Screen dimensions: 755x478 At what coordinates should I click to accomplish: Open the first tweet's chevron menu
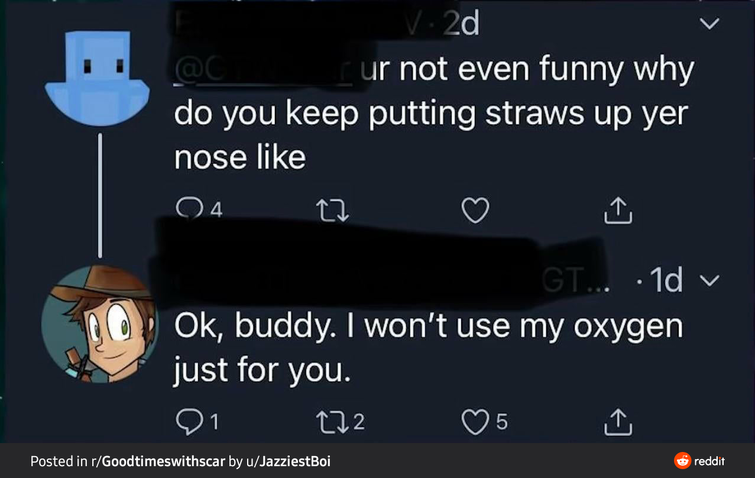[x=709, y=21]
